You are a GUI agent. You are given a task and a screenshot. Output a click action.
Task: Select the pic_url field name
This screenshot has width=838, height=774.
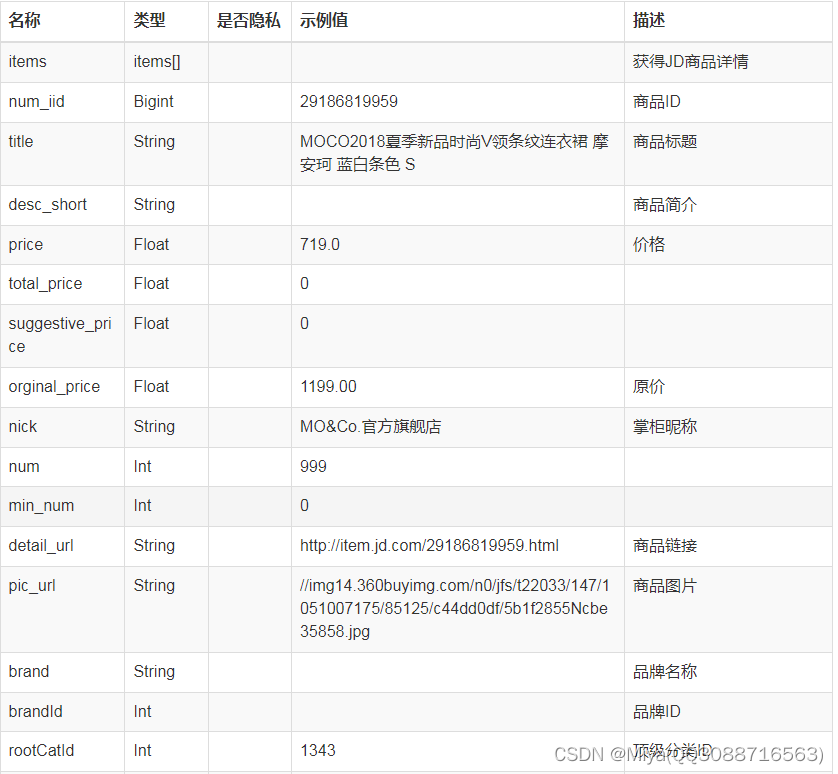32,586
